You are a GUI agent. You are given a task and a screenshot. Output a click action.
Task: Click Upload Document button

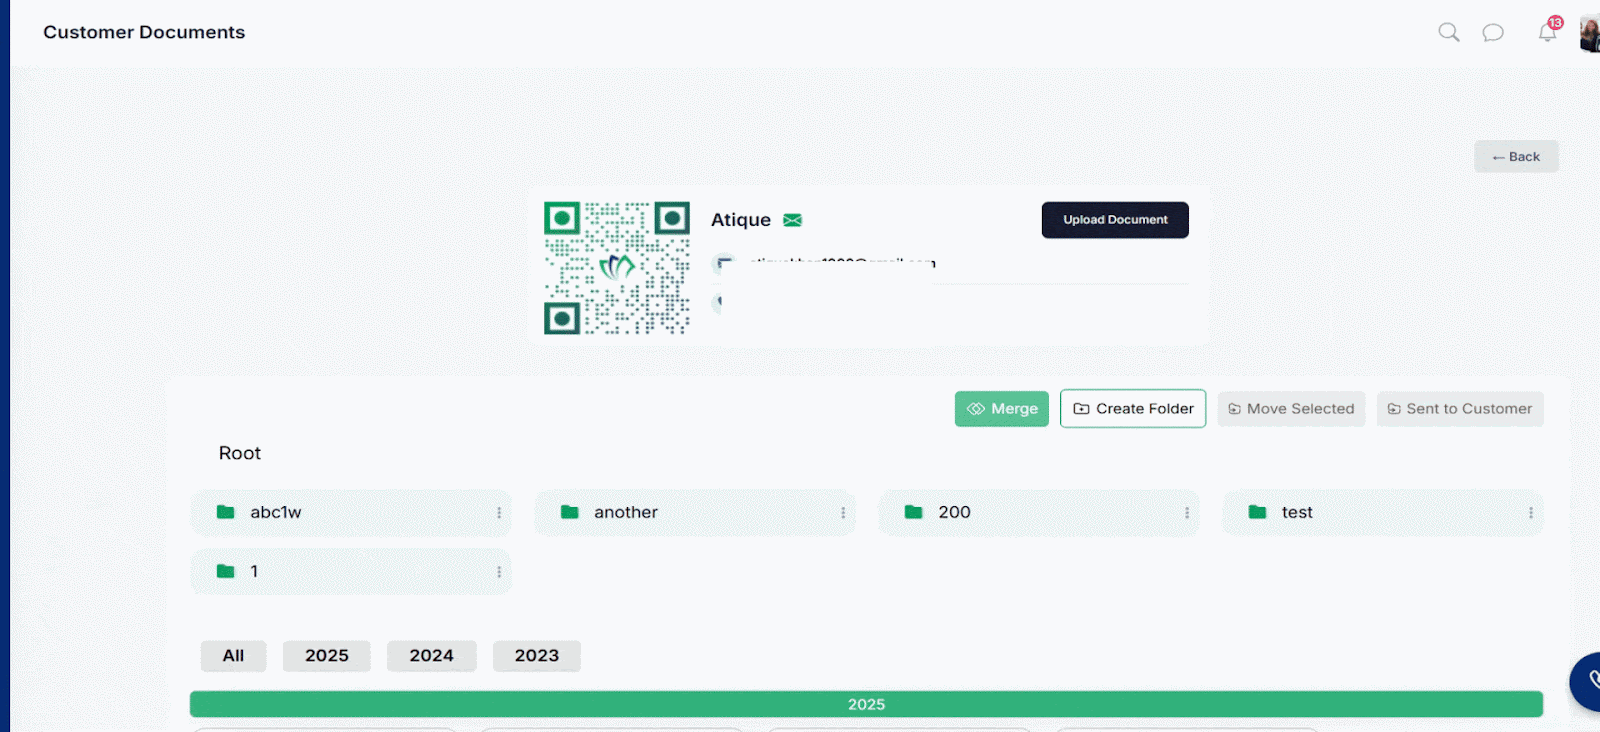tap(1115, 220)
